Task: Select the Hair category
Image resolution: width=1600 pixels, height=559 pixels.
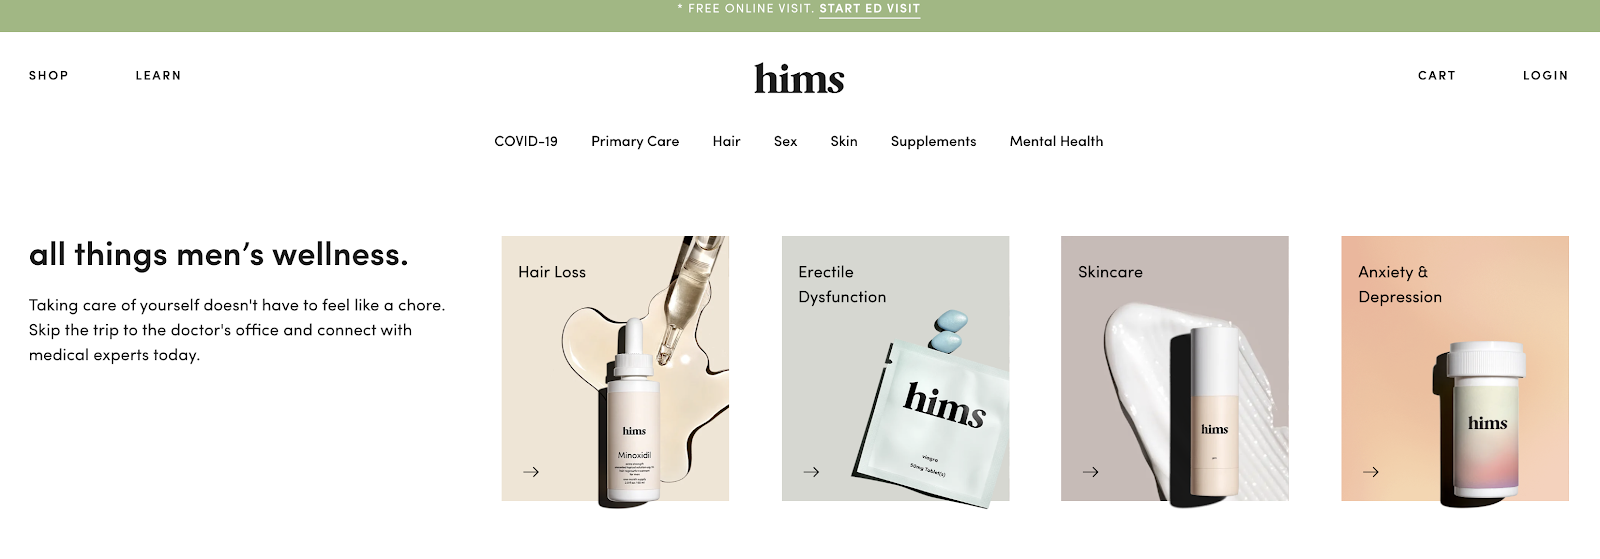Action: click(x=727, y=141)
